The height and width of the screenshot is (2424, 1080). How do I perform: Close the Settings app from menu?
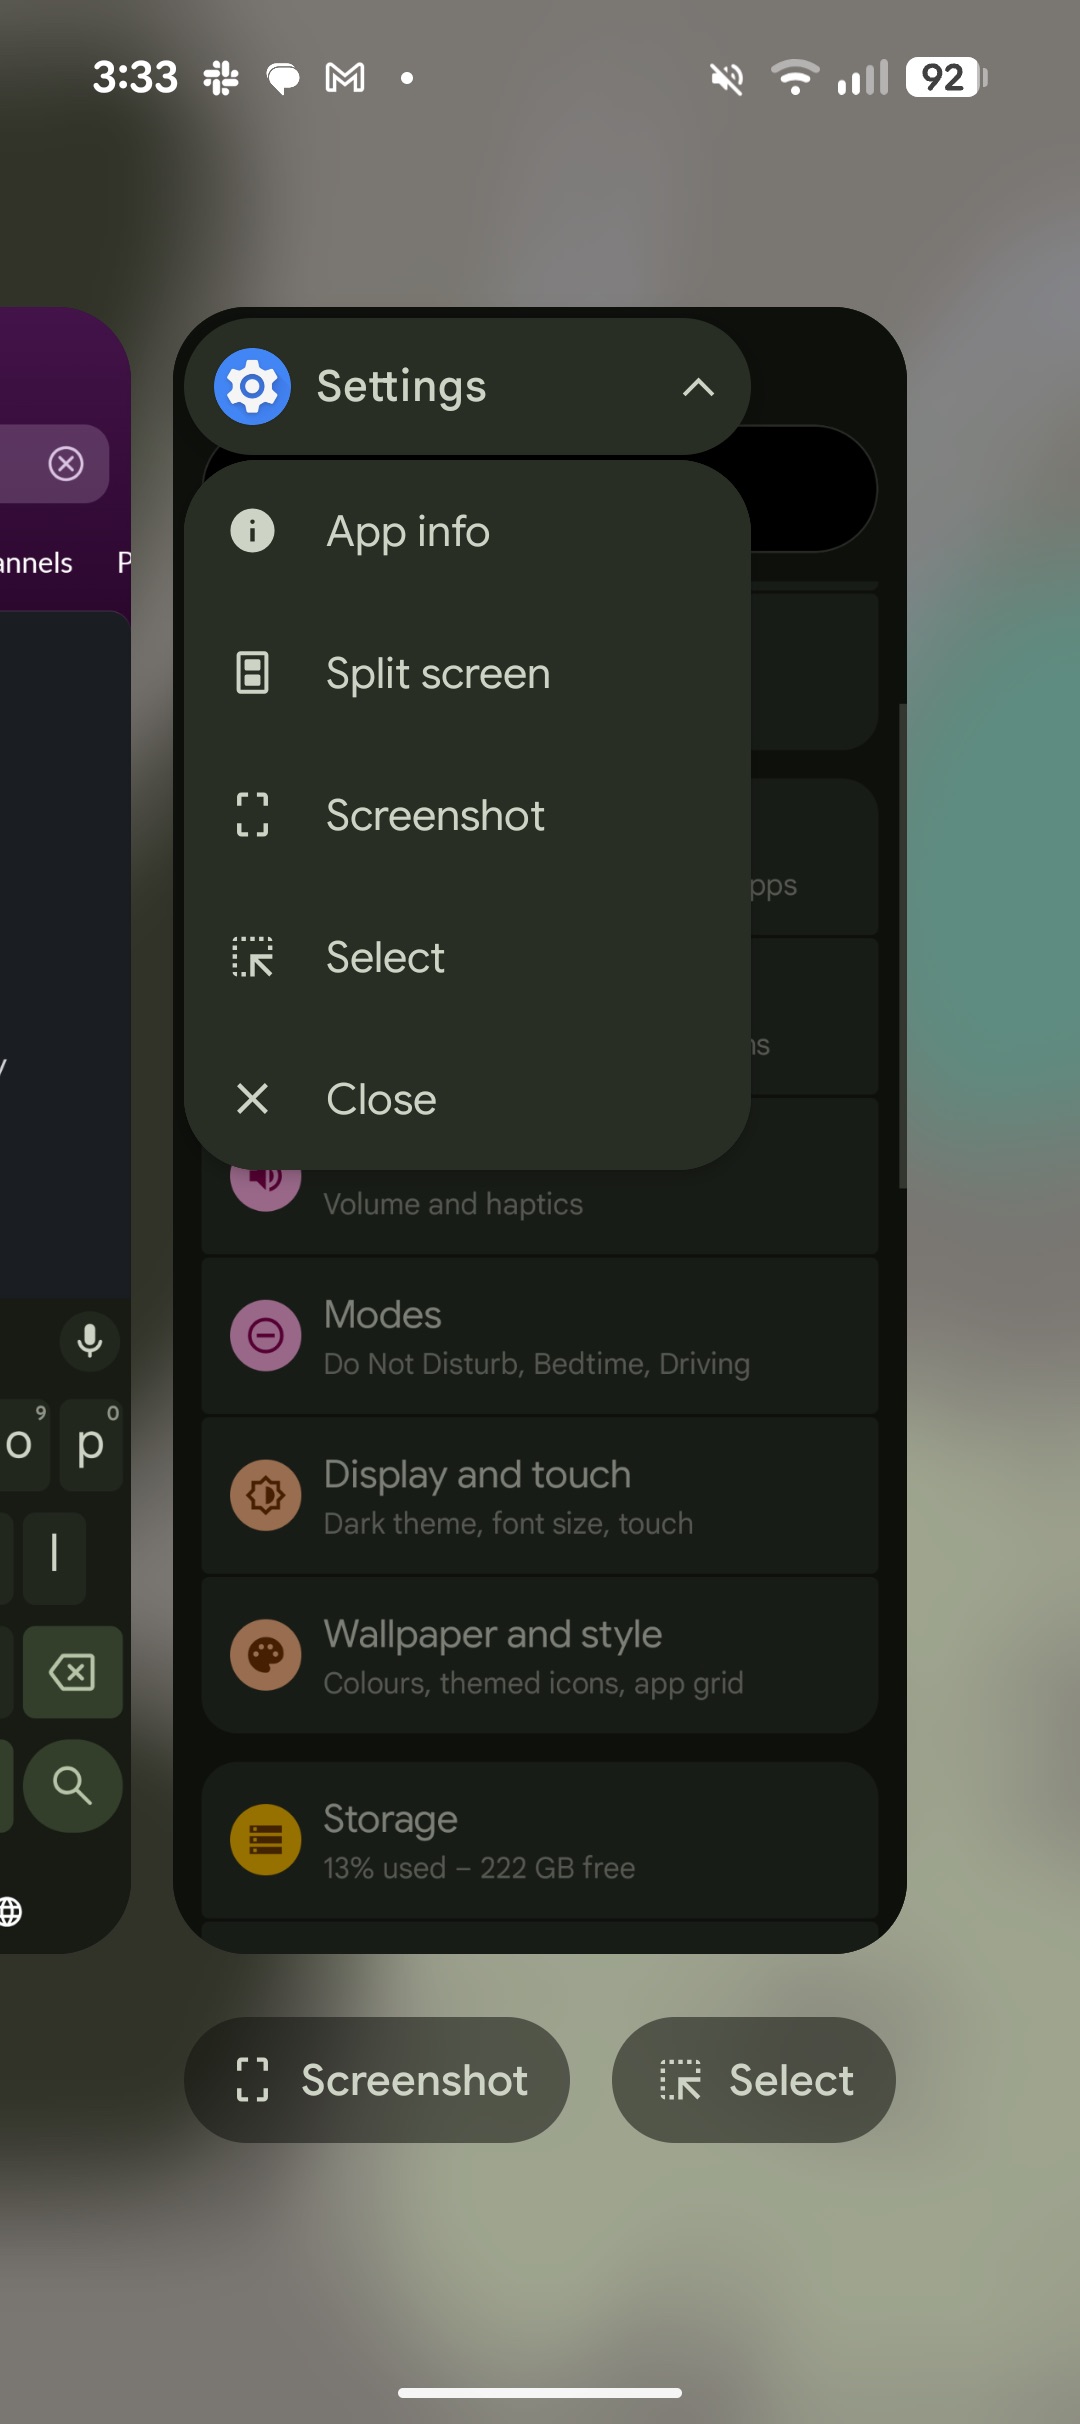pos(381,1099)
